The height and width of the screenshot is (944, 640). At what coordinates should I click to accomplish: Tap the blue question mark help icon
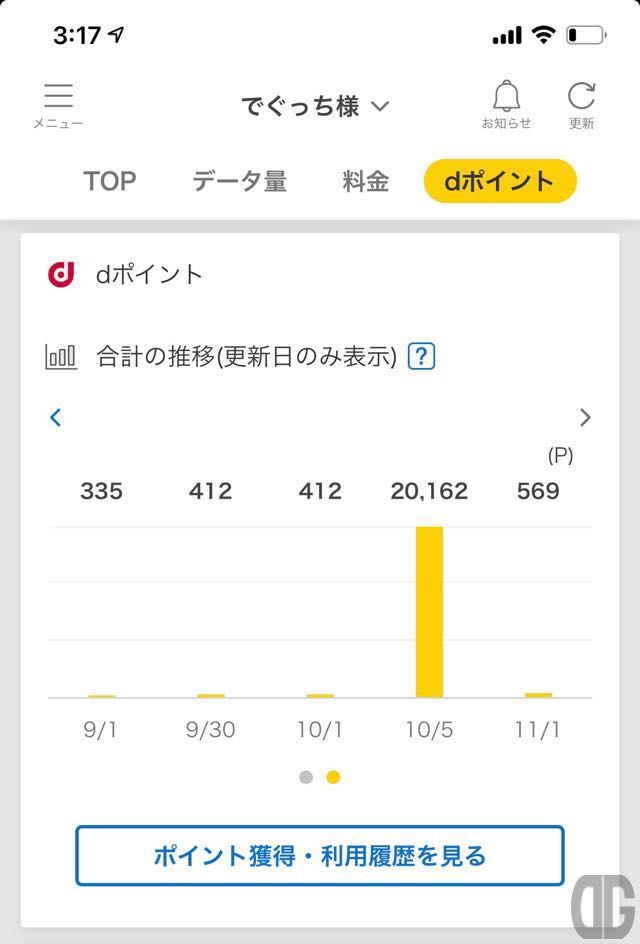pyautogui.click(x=421, y=356)
